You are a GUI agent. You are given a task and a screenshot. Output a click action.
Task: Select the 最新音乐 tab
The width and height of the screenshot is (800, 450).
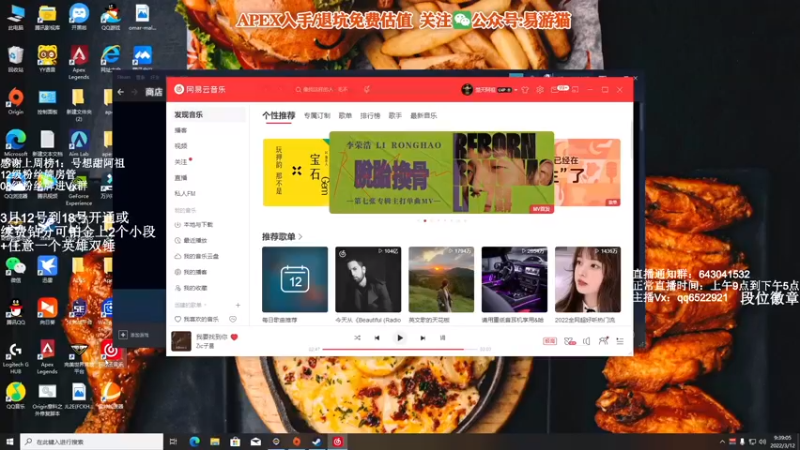[x=423, y=116]
